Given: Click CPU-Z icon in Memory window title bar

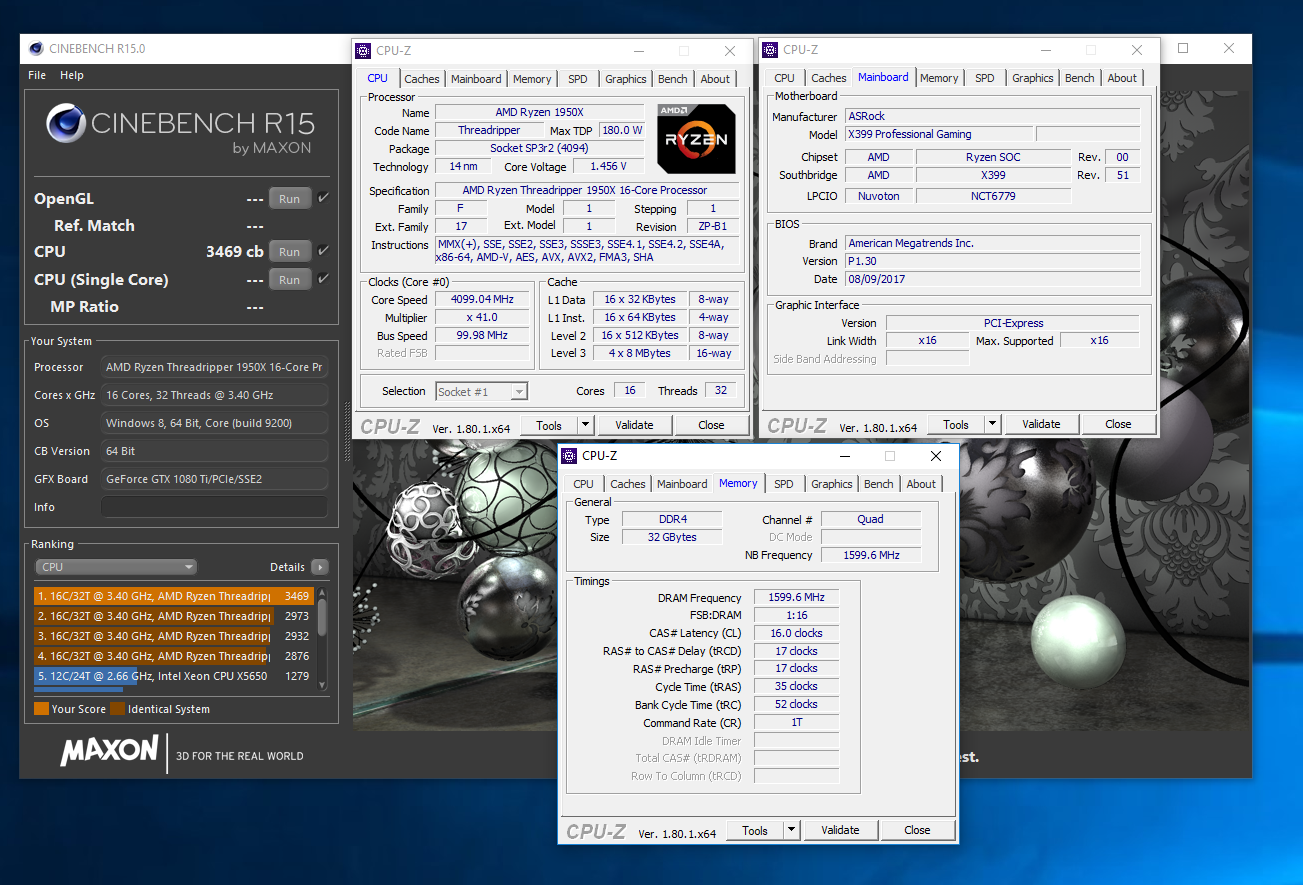Looking at the screenshot, I should pyautogui.click(x=570, y=456).
